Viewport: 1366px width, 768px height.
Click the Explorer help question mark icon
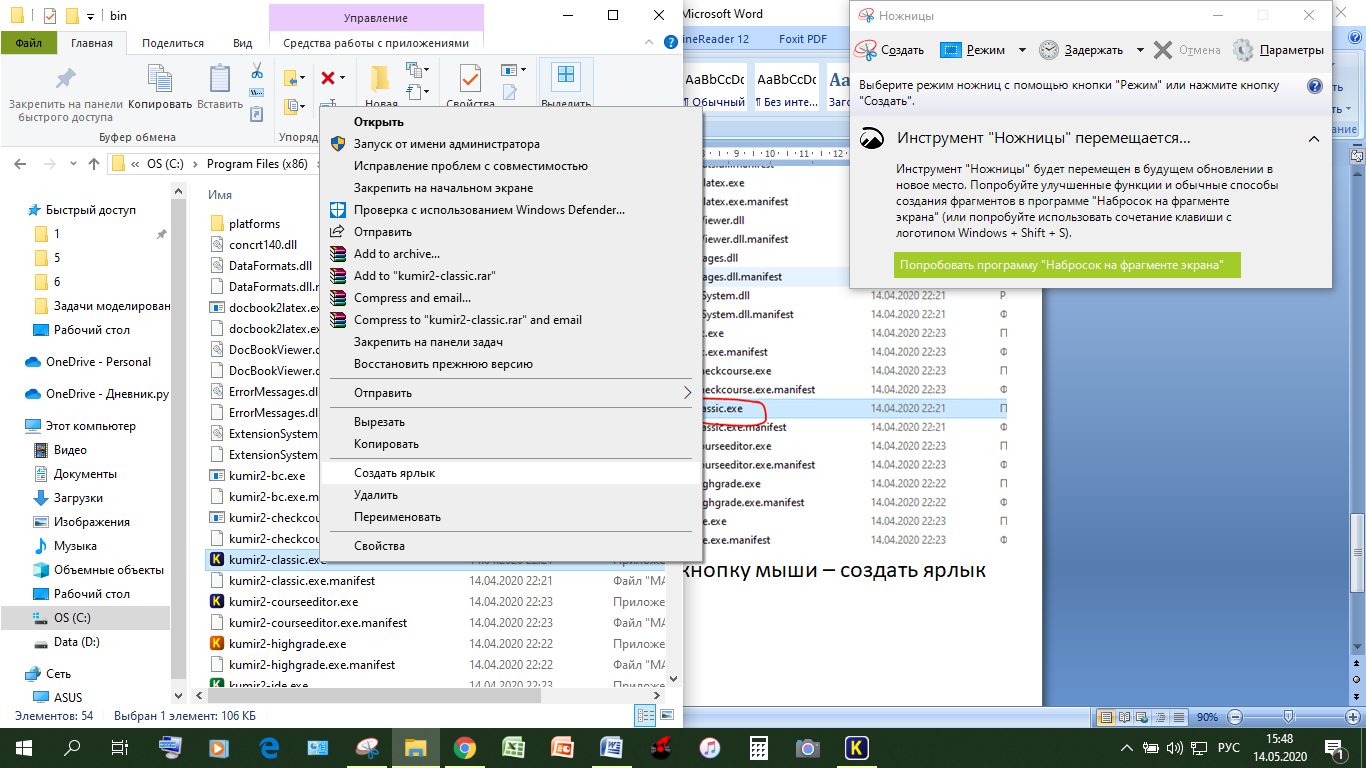(673, 43)
